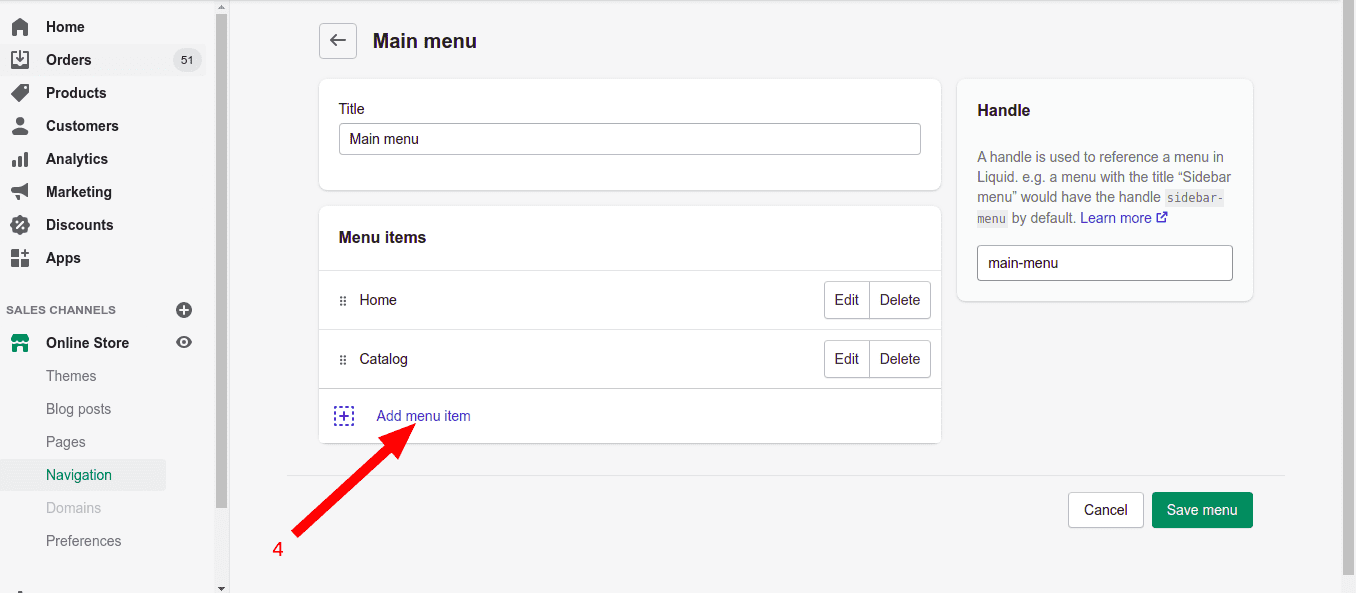The image size is (1356, 593).
Task: Click the Save menu button
Action: point(1202,510)
